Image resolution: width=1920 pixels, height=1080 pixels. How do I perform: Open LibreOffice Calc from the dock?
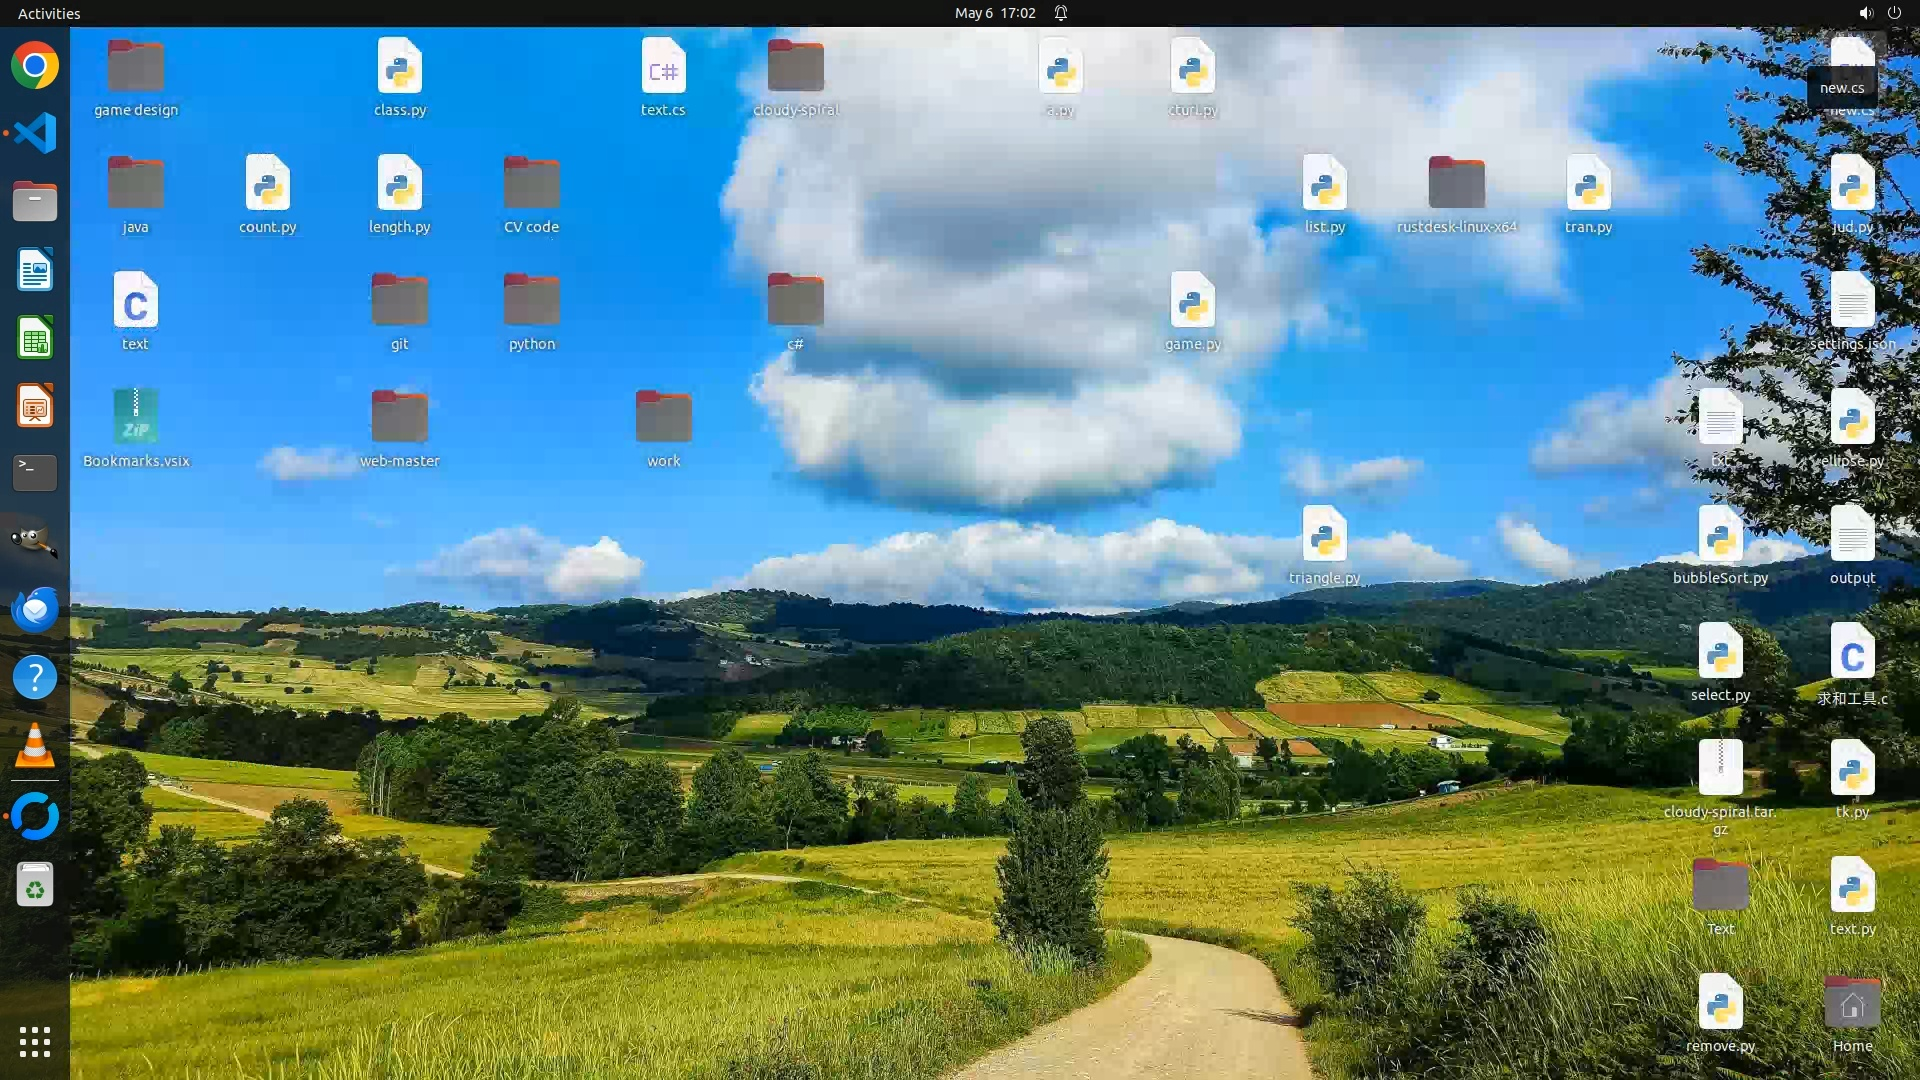[x=35, y=338]
